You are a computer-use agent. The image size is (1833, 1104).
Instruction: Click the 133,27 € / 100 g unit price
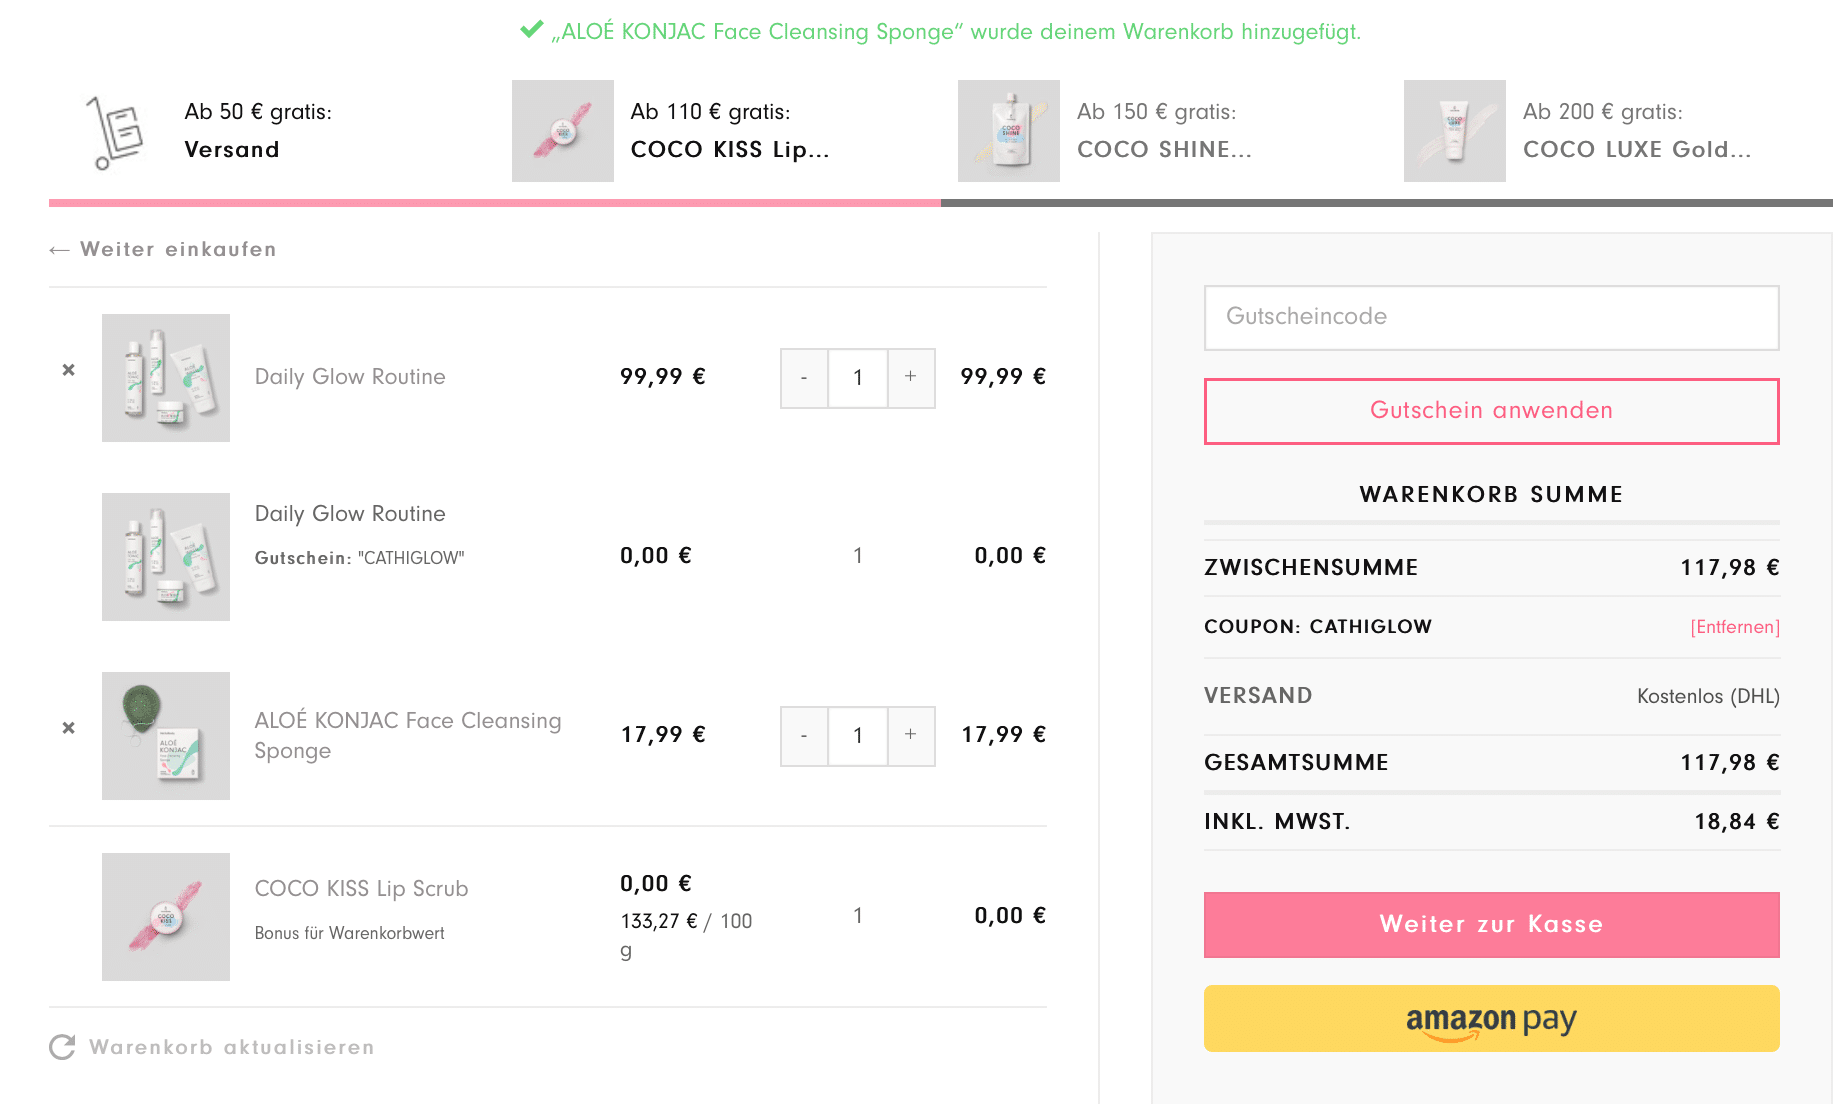tap(686, 935)
